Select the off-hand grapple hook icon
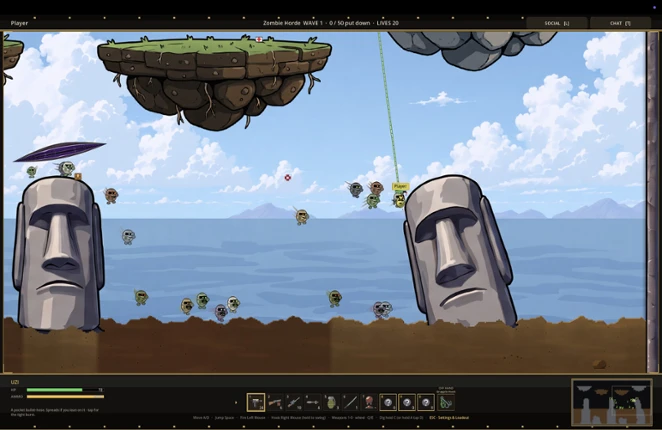Screen dimensions: 662x430 tap(445, 402)
